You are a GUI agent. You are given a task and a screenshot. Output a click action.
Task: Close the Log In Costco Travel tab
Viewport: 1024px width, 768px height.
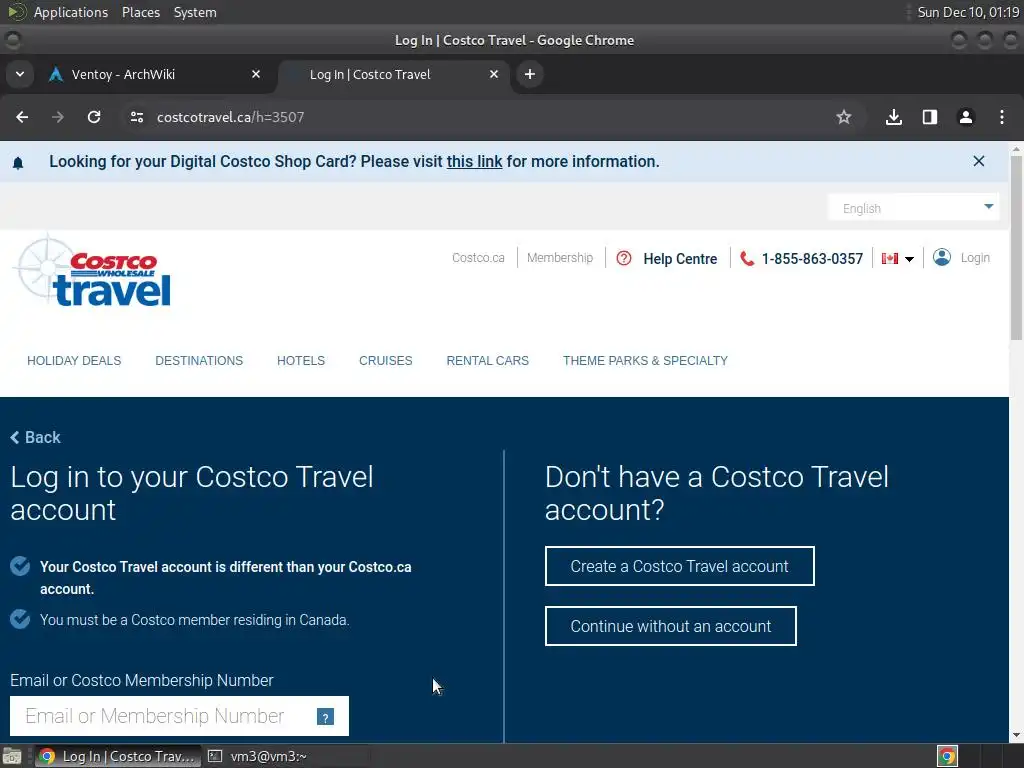[494, 74]
